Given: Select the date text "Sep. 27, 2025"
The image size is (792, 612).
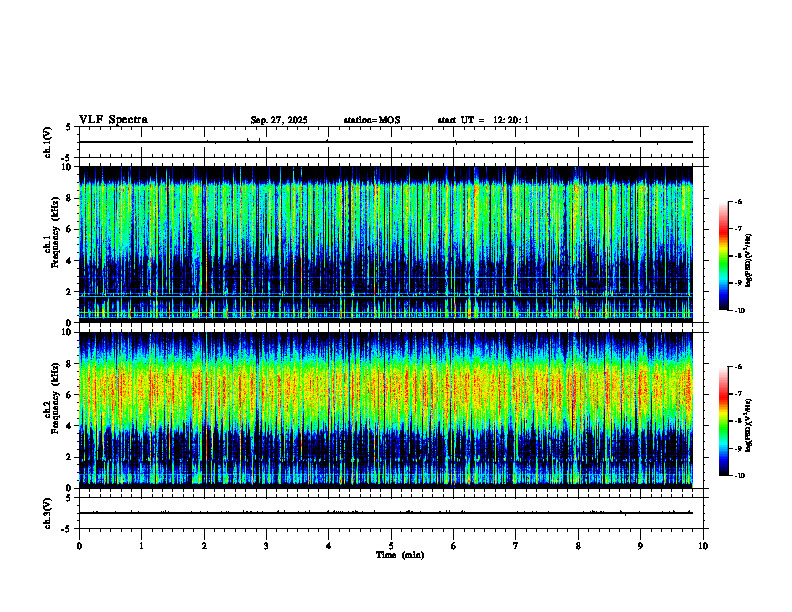Looking at the screenshot, I should tap(279, 120).
